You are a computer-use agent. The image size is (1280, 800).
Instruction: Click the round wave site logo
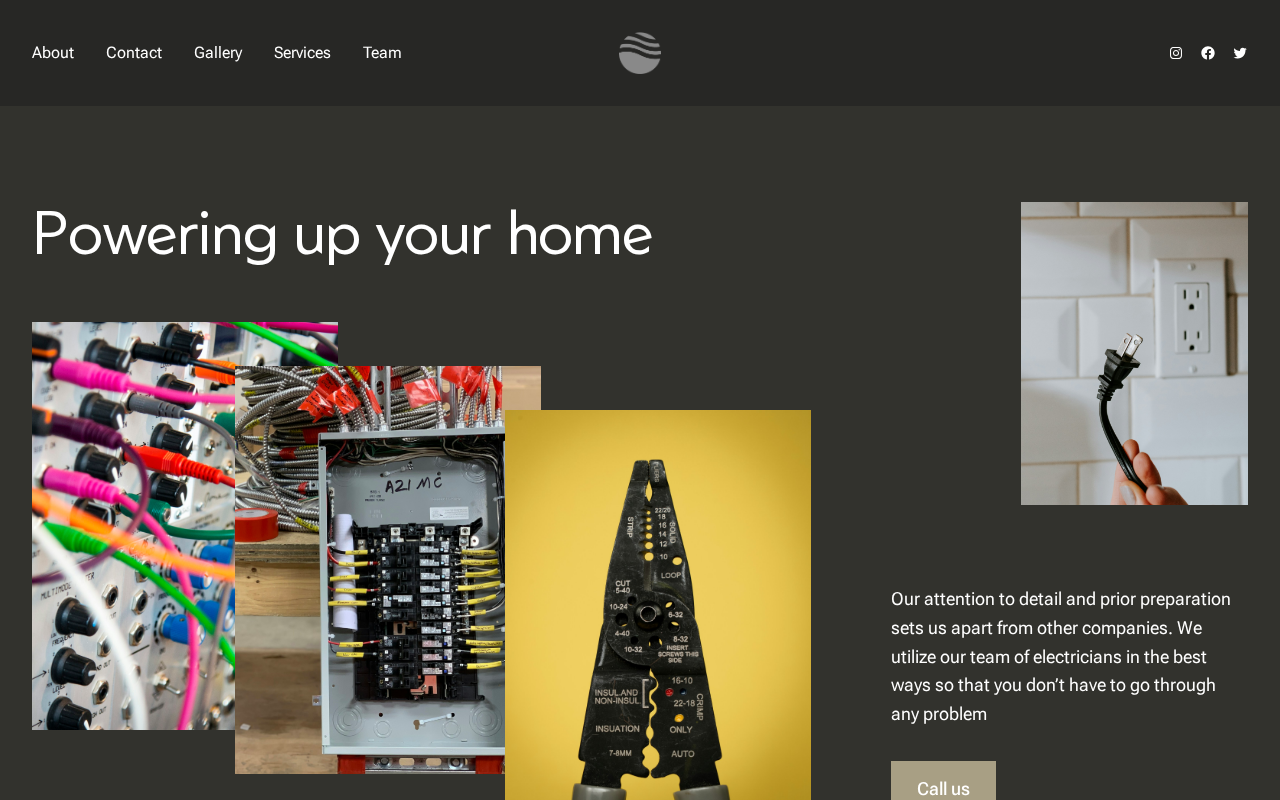pyautogui.click(x=640, y=53)
